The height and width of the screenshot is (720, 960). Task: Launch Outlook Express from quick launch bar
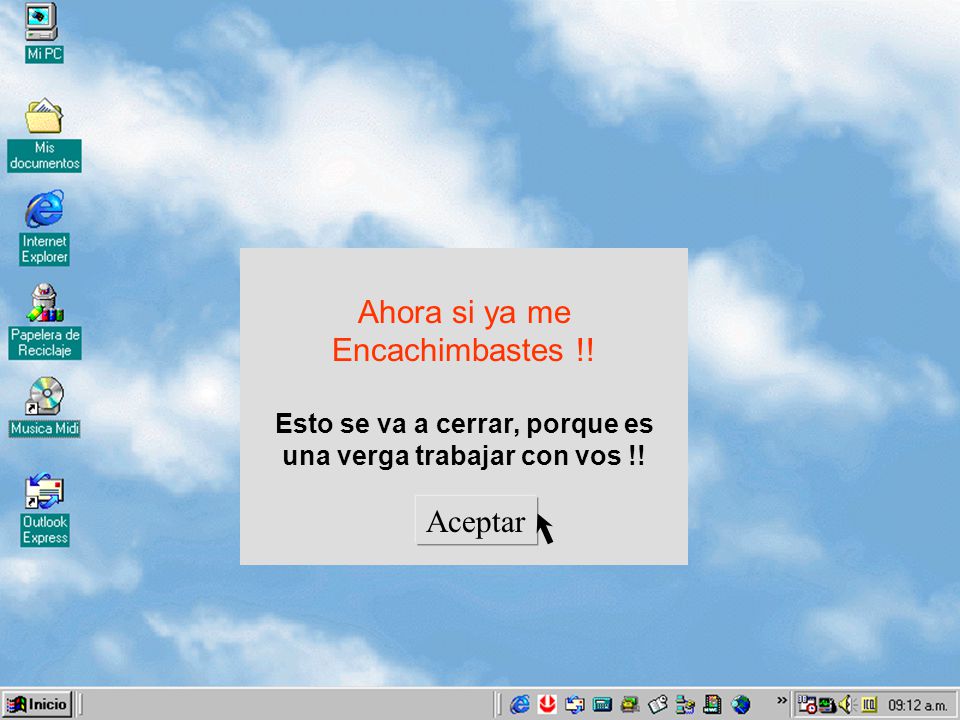point(574,705)
